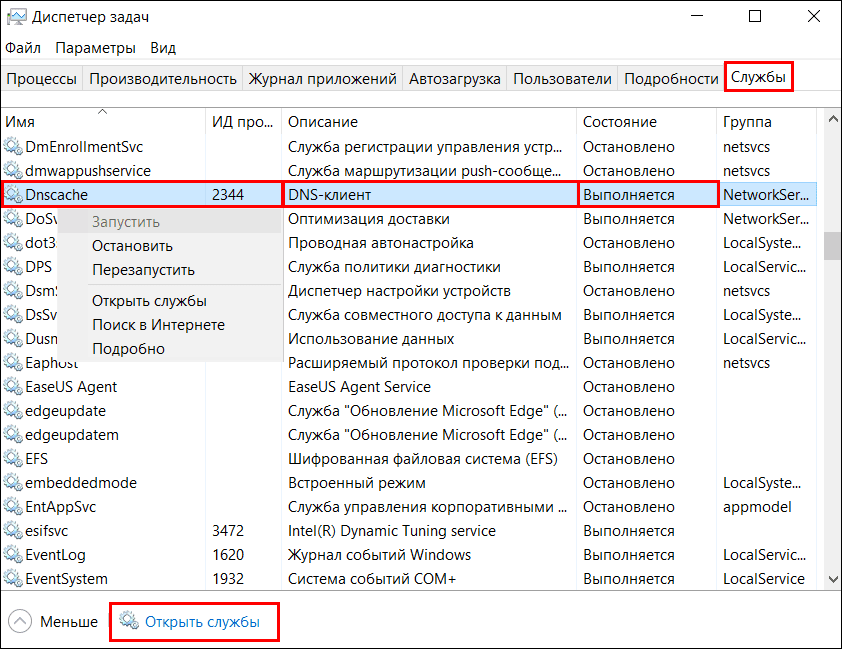Click the gear icon of EFS service
Image resolution: width=842 pixels, height=649 pixels.
[13, 458]
